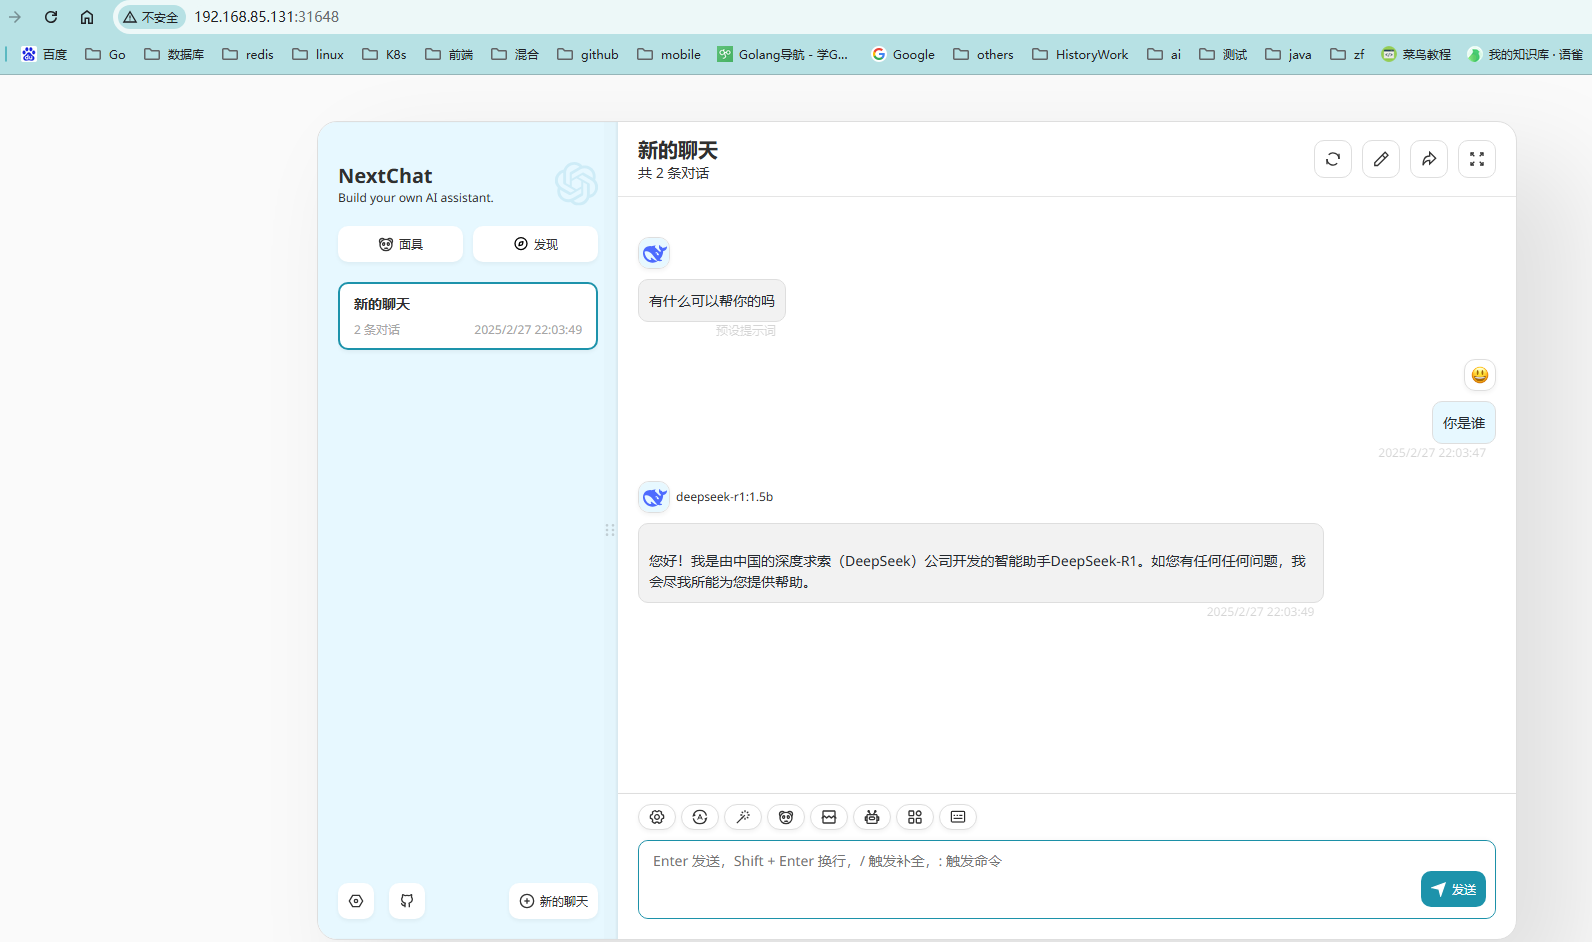Screen dimensions: 1592x942
Task: Open quick prompts magic wand
Action: [743, 817]
